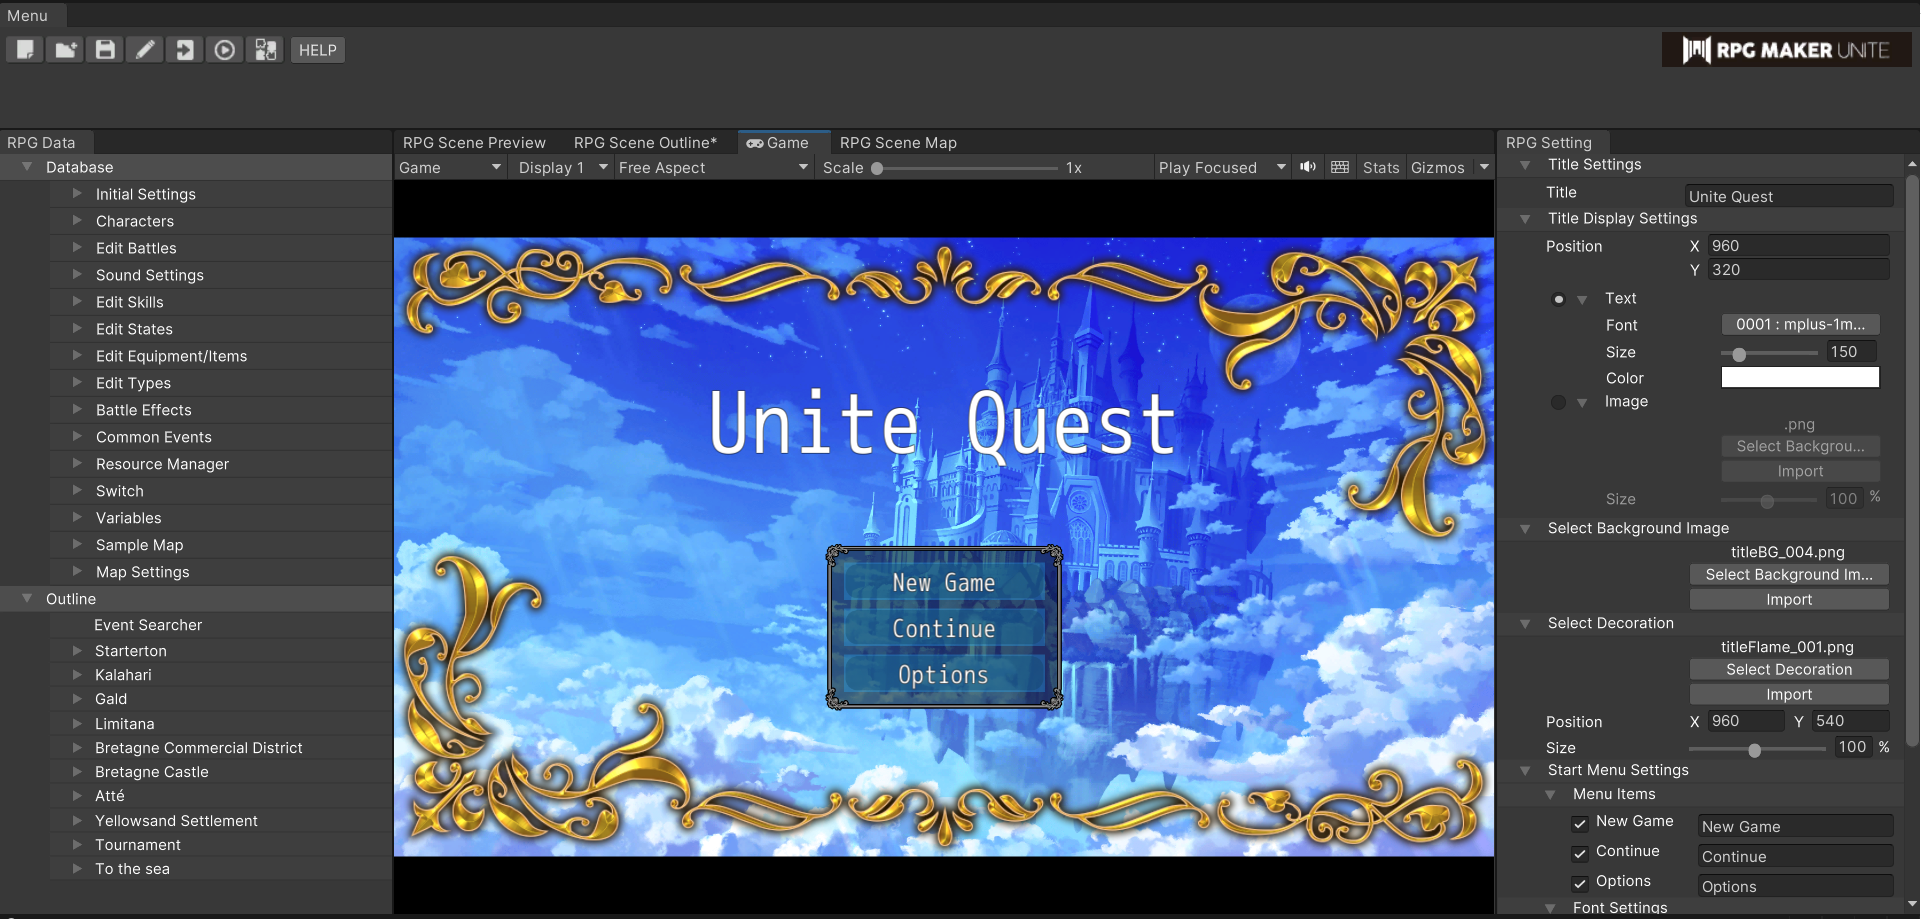Click Select Background Image button

point(1789,575)
